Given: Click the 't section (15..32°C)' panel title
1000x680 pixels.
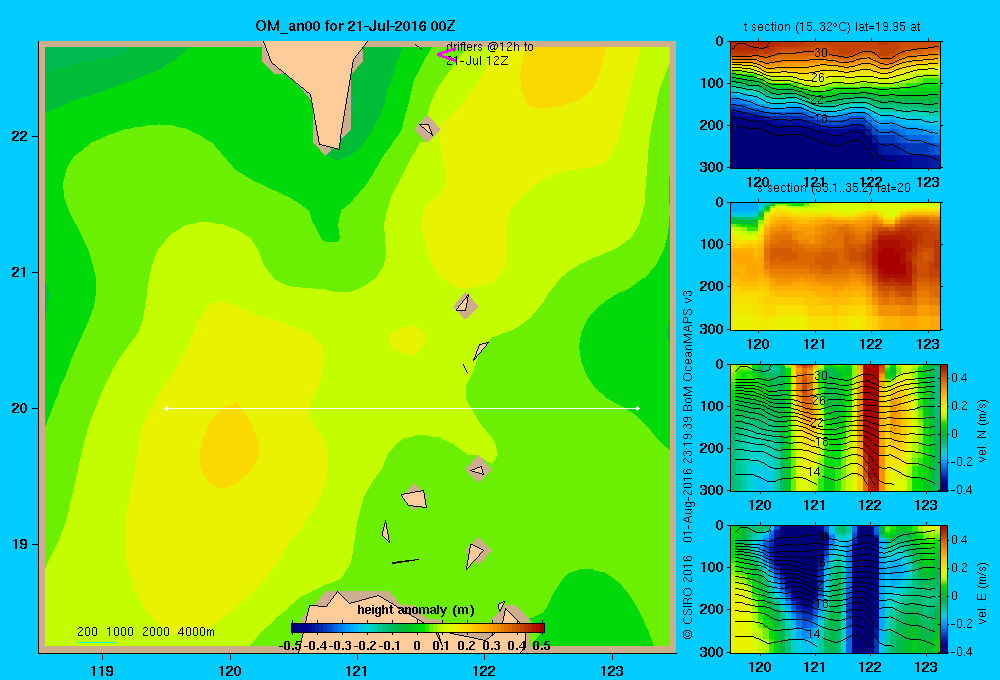Looking at the screenshot, I should 832,27.
